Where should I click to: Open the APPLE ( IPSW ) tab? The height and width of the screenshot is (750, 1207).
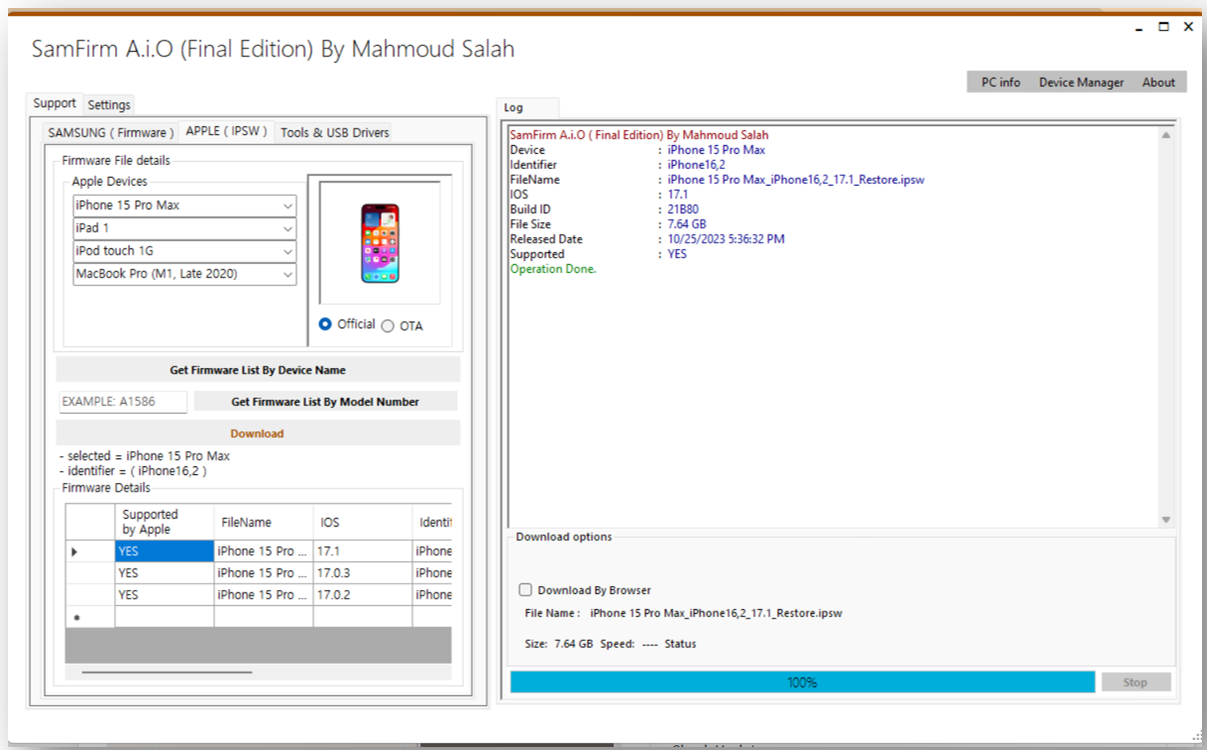(x=227, y=131)
